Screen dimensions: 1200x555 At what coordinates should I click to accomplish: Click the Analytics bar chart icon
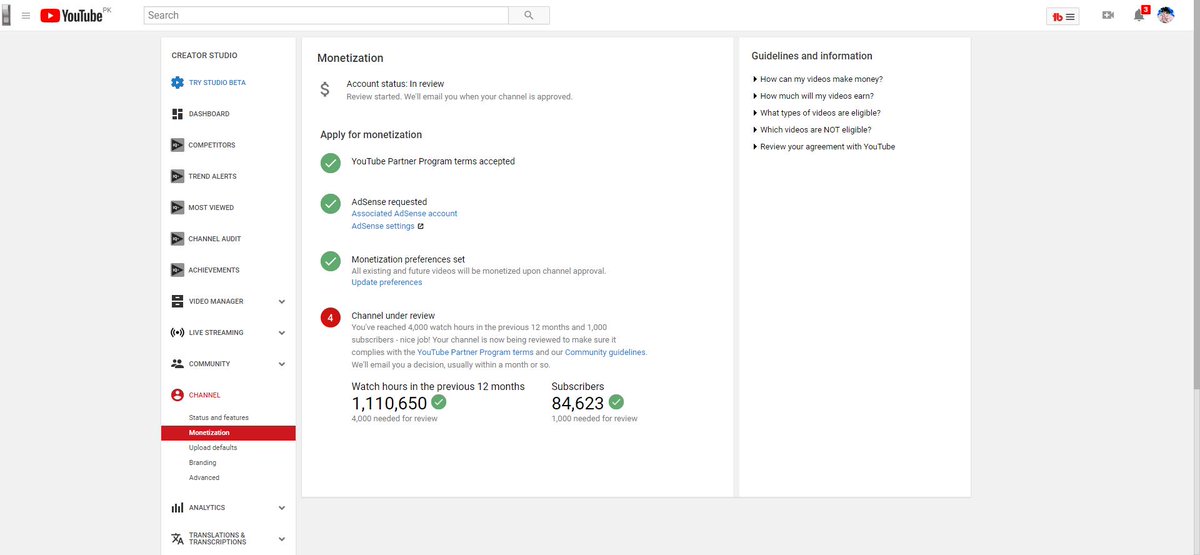pyautogui.click(x=177, y=508)
